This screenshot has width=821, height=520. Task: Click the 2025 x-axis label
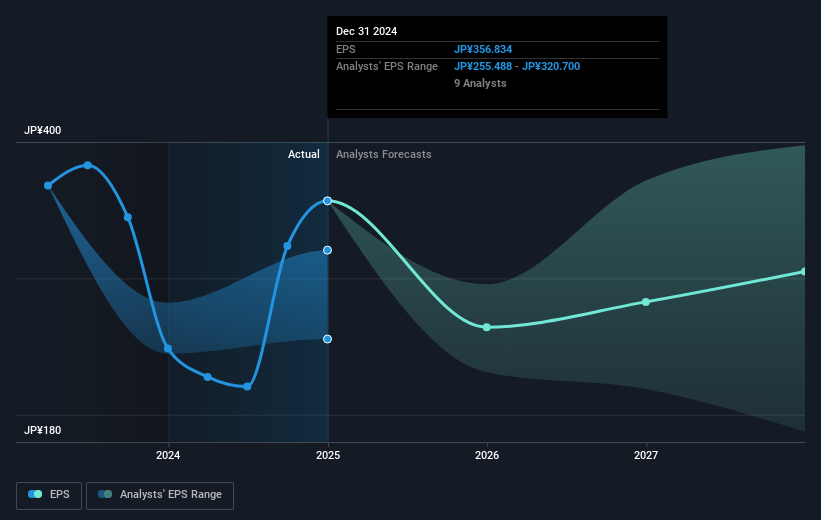(328, 456)
